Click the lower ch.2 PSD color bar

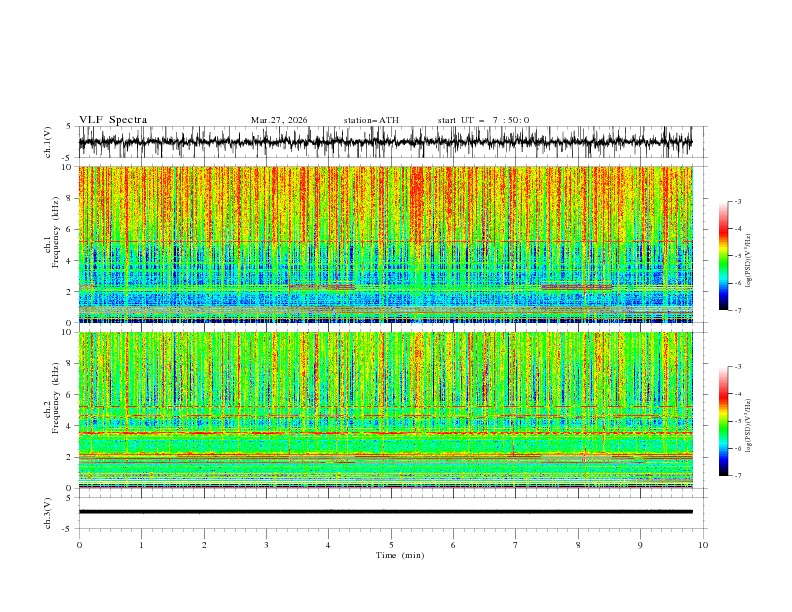pyautogui.click(x=723, y=421)
